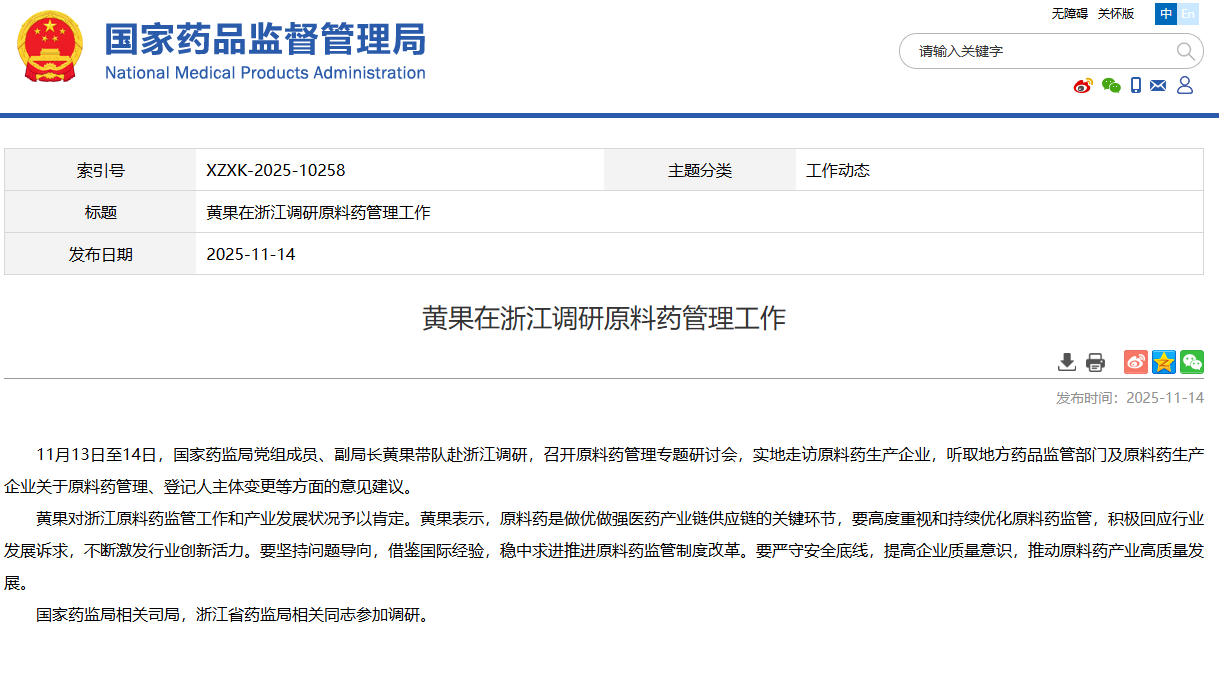Image resolution: width=1219 pixels, height=684 pixels.
Task: Open the 关怀版 care version link
Action: [x=1113, y=14]
